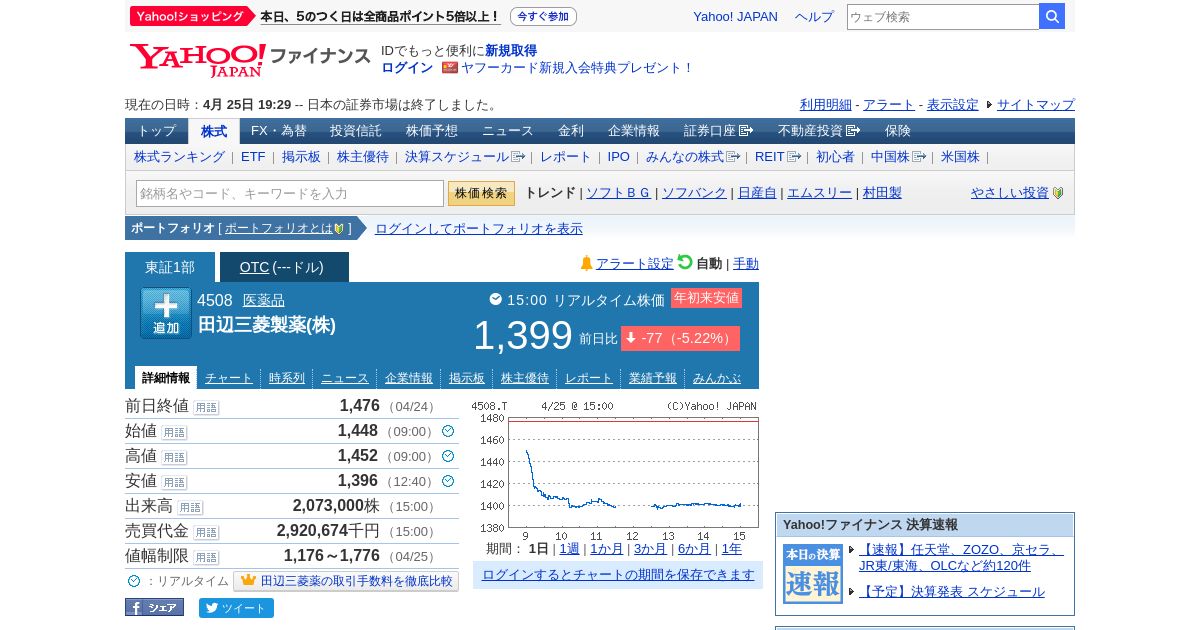This screenshot has height=630, width=1200.
Task: Click 用語 next to 出来高
Action: tap(190, 507)
